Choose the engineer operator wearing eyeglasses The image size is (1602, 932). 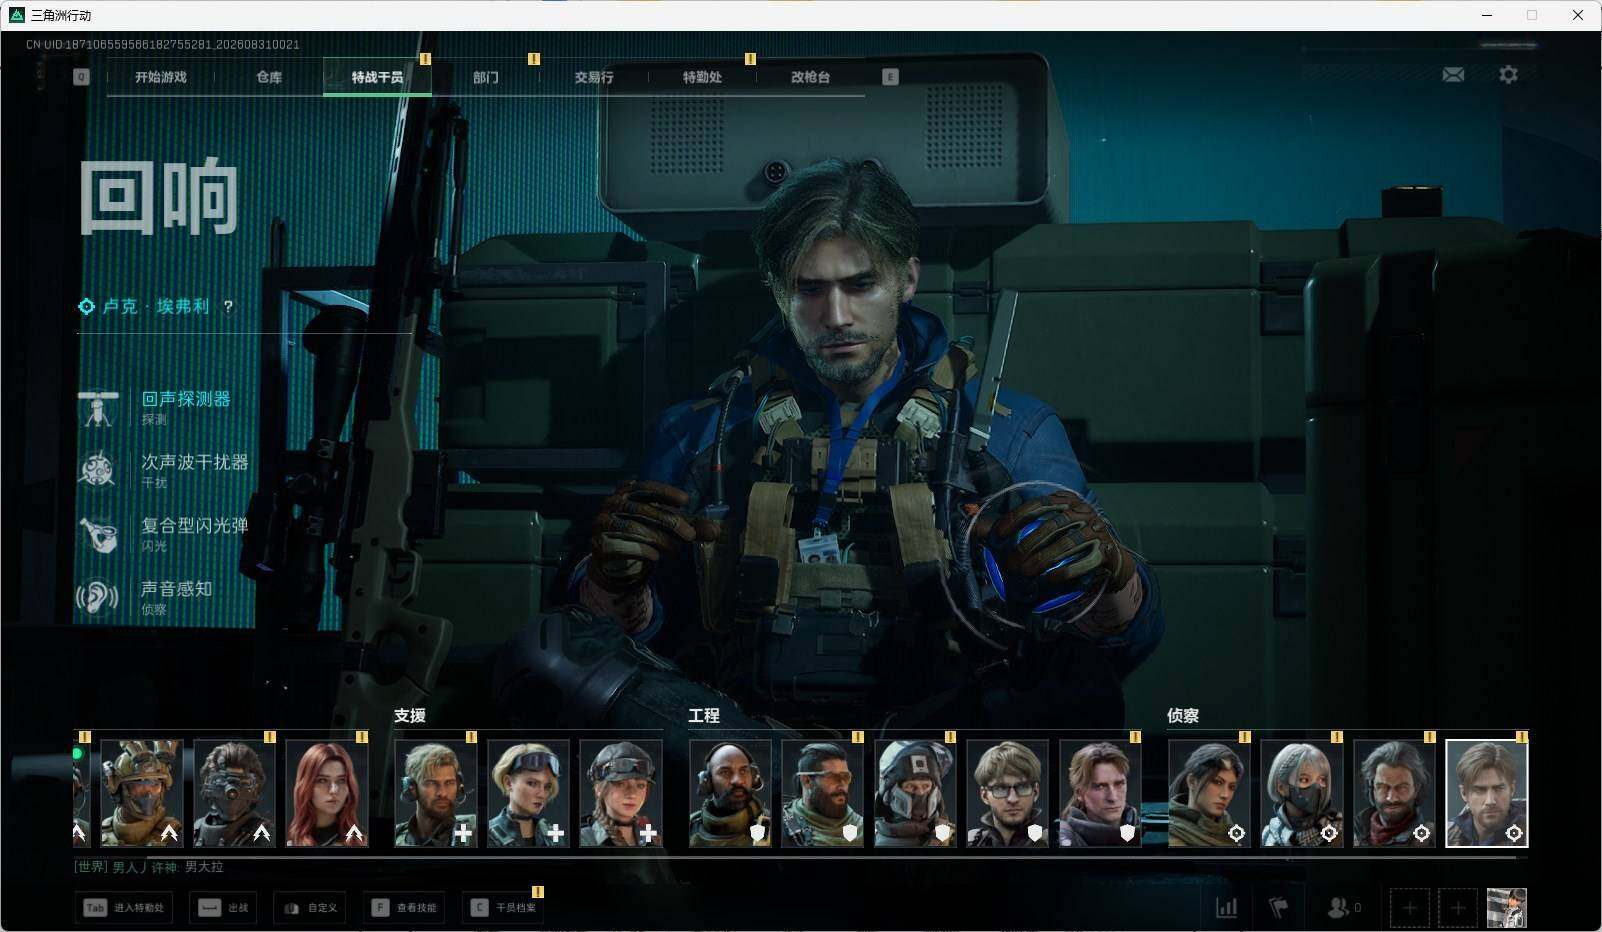click(x=1007, y=793)
